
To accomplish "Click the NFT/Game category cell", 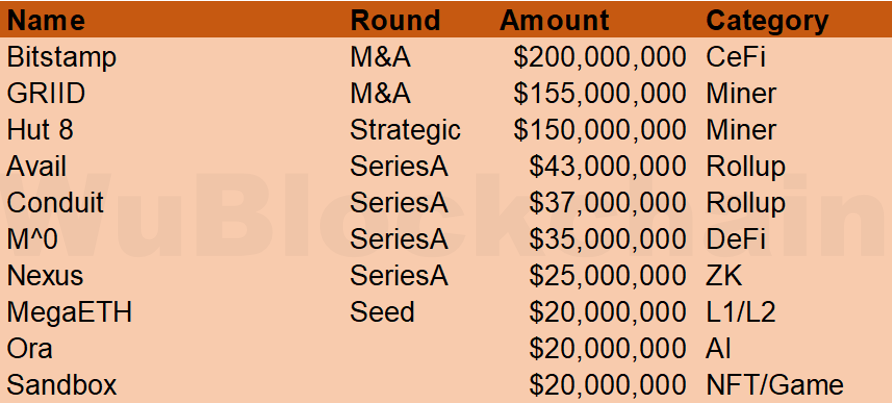I will coord(774,385).
